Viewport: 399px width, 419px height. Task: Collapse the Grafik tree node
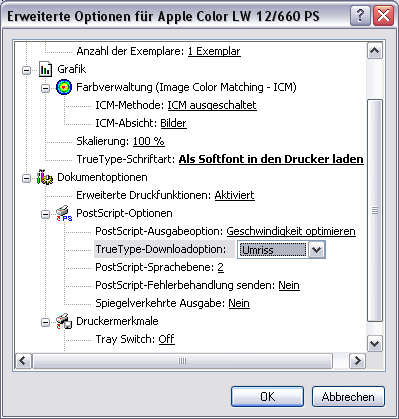pyautogui.click(x=26, y=70)
